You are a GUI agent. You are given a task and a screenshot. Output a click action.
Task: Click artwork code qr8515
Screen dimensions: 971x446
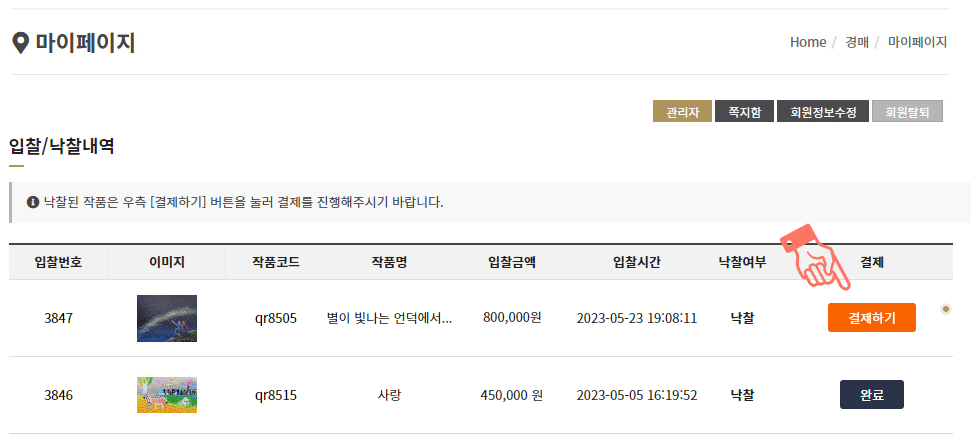276,395
